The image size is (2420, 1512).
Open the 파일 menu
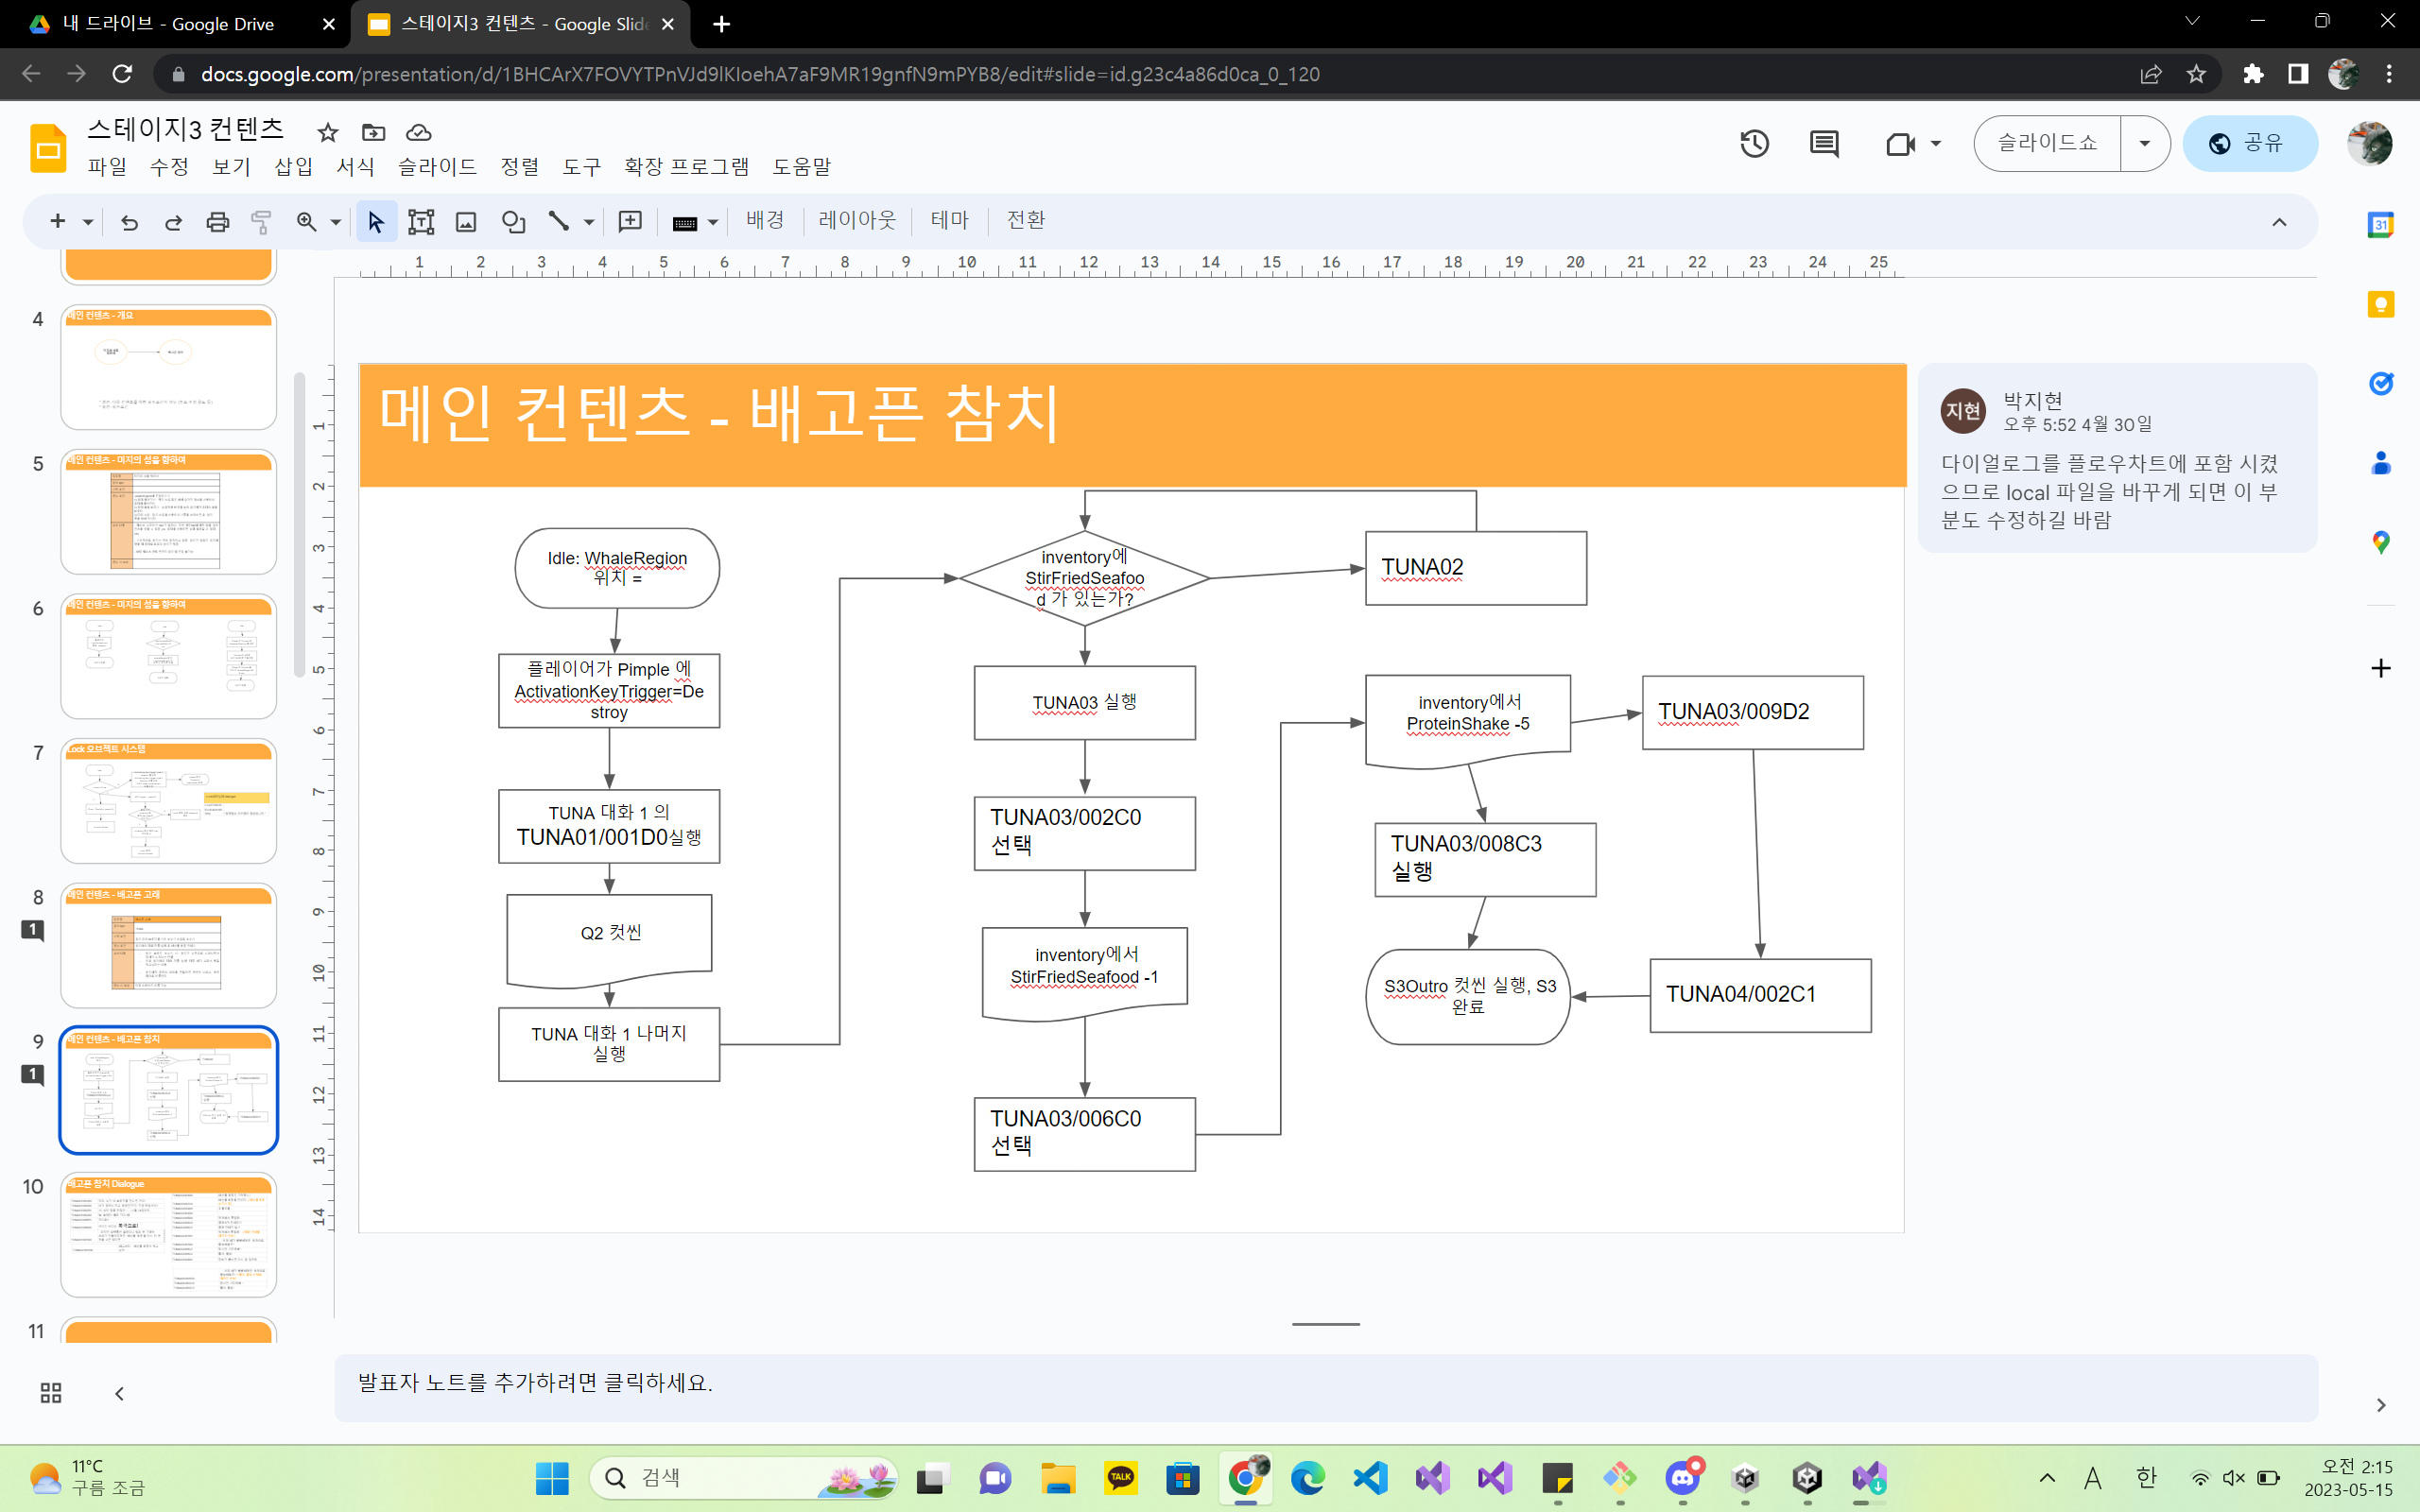[107, 167]
